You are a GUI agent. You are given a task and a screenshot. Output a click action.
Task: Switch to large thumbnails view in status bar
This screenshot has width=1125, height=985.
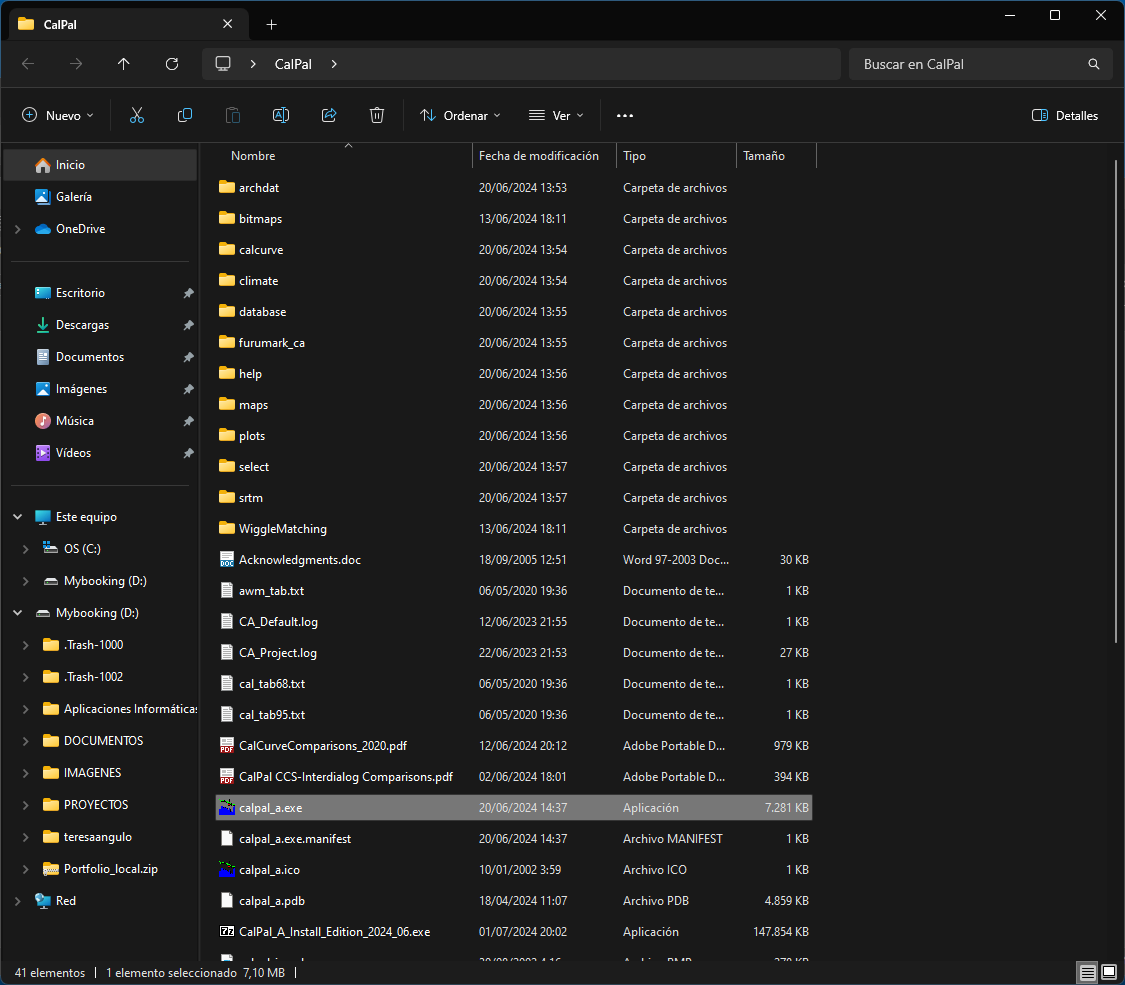coord(1109,972)
